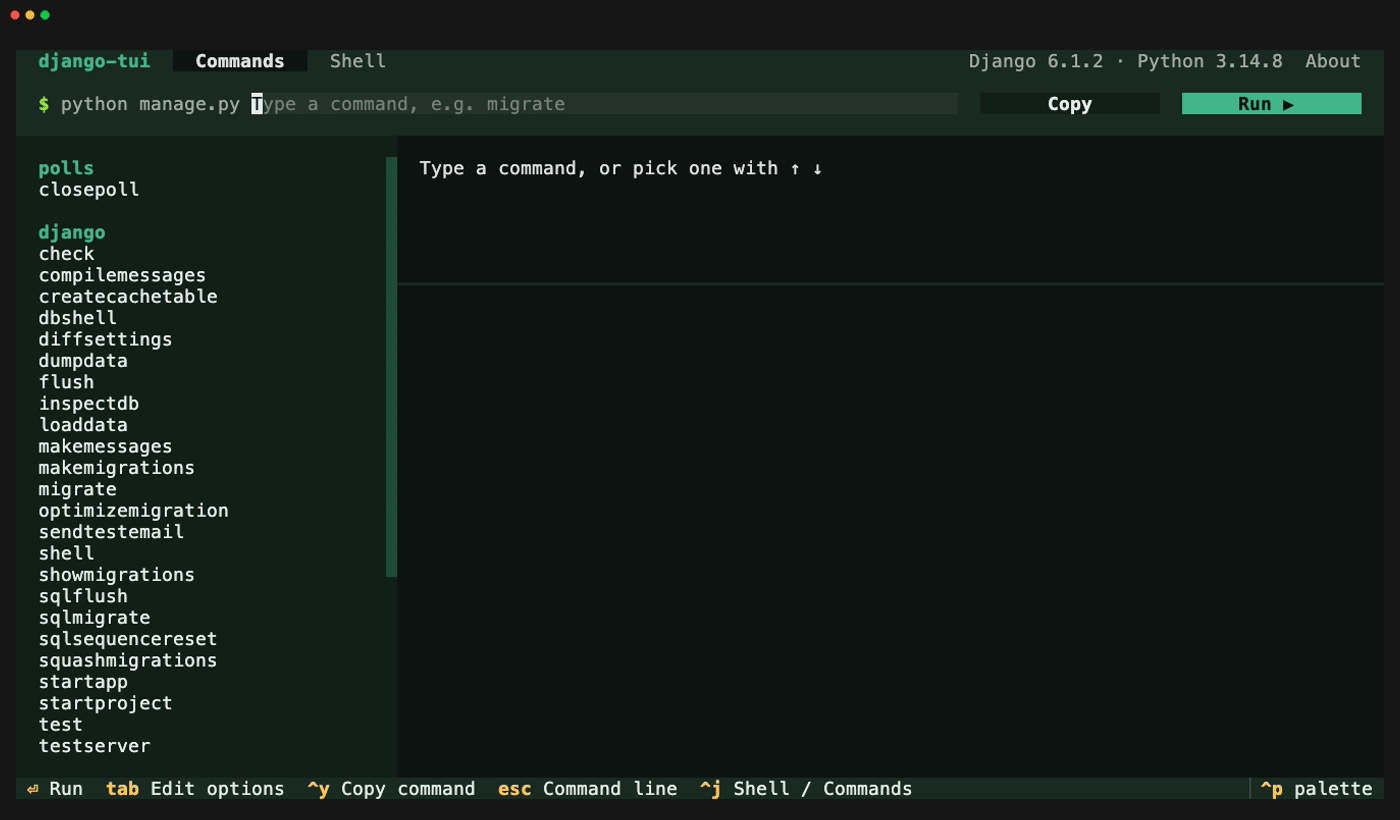Click the Shell / Commands footer shortcut
This screenshot has height=820, width=1400.
[x=806, y=789]
